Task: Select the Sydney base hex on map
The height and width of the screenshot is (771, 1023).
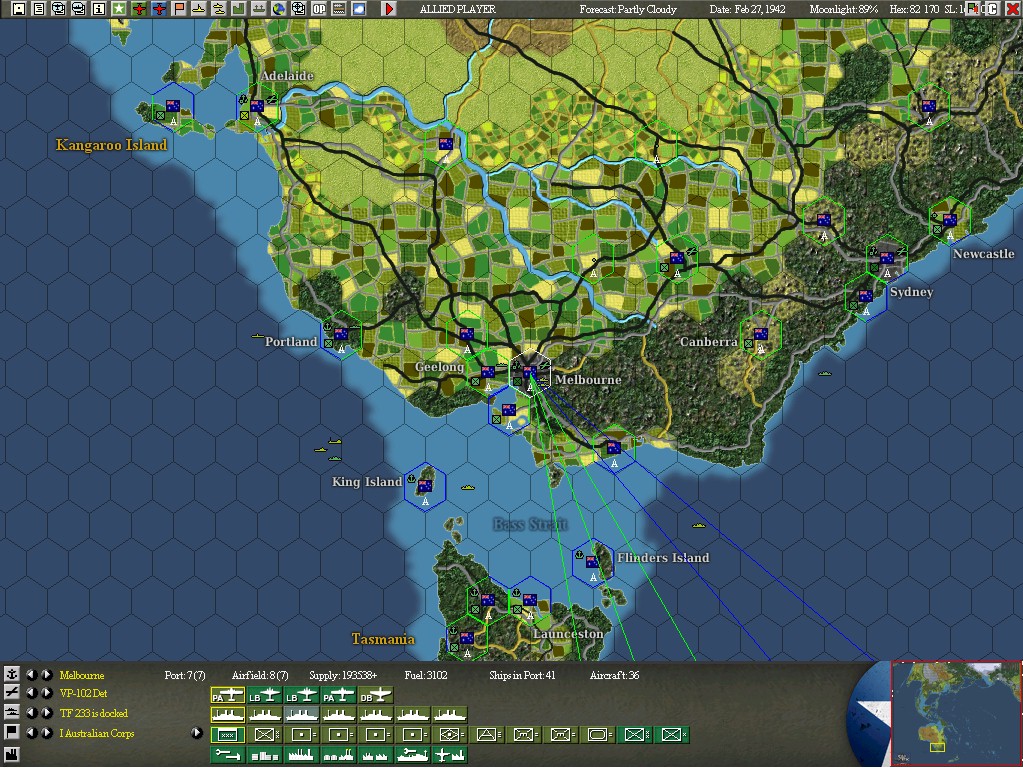Action: tap(887, 261)
